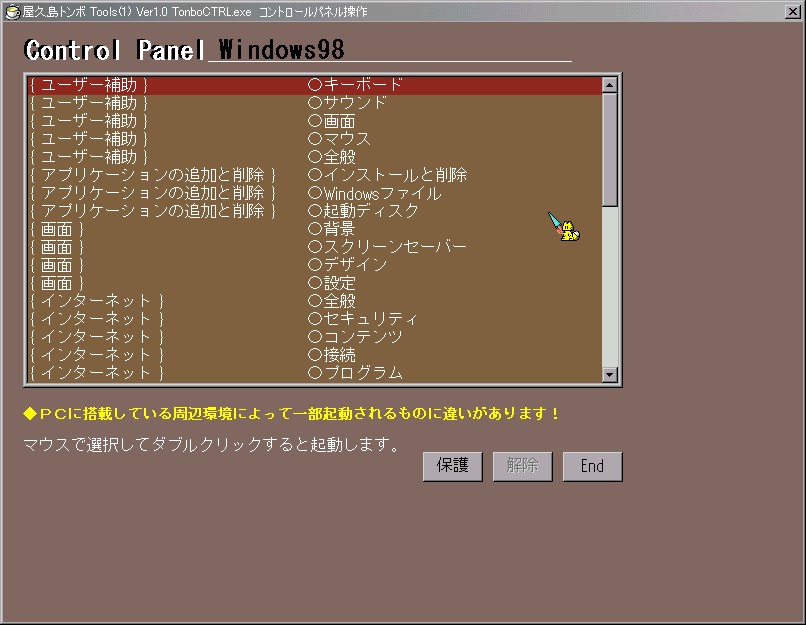Click the list's vertical scrollbar thumb
Screen dimensions: 806x625
click(x=610, y=150)
